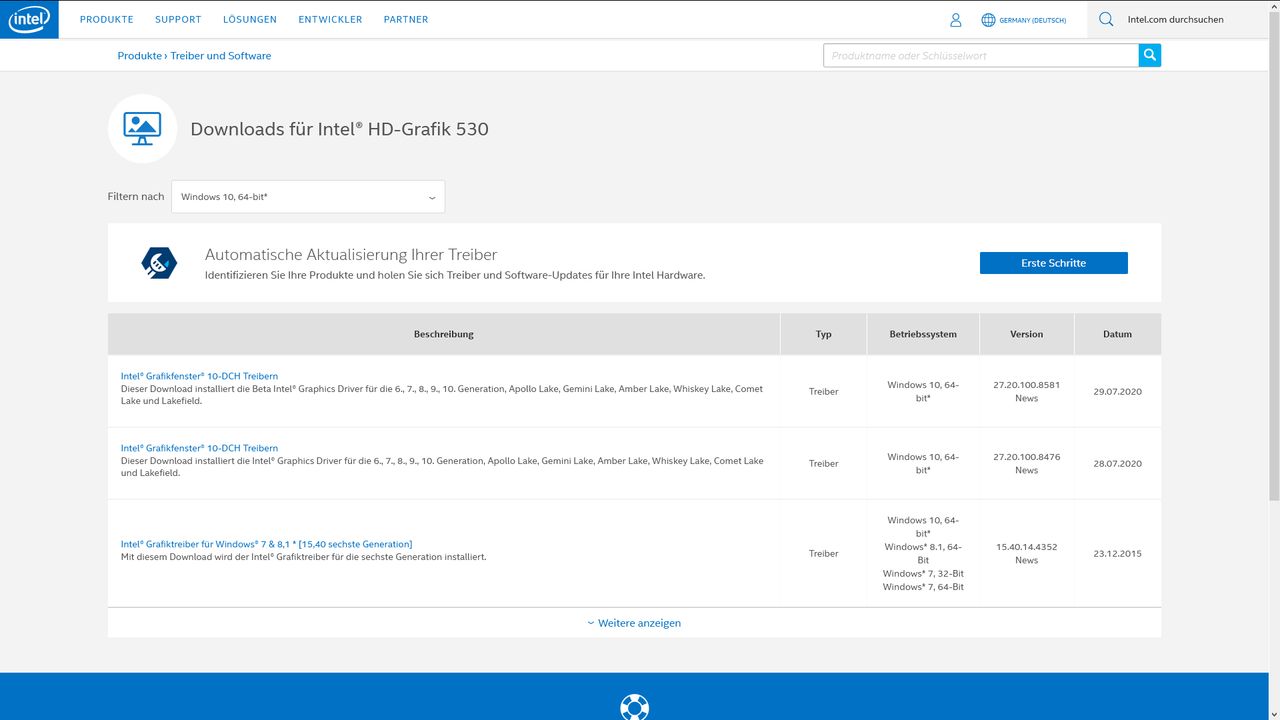Open the Entwickler menu
Image resolution: width=1280 pixels, height=720 pixels.
[x=330, y=20]
